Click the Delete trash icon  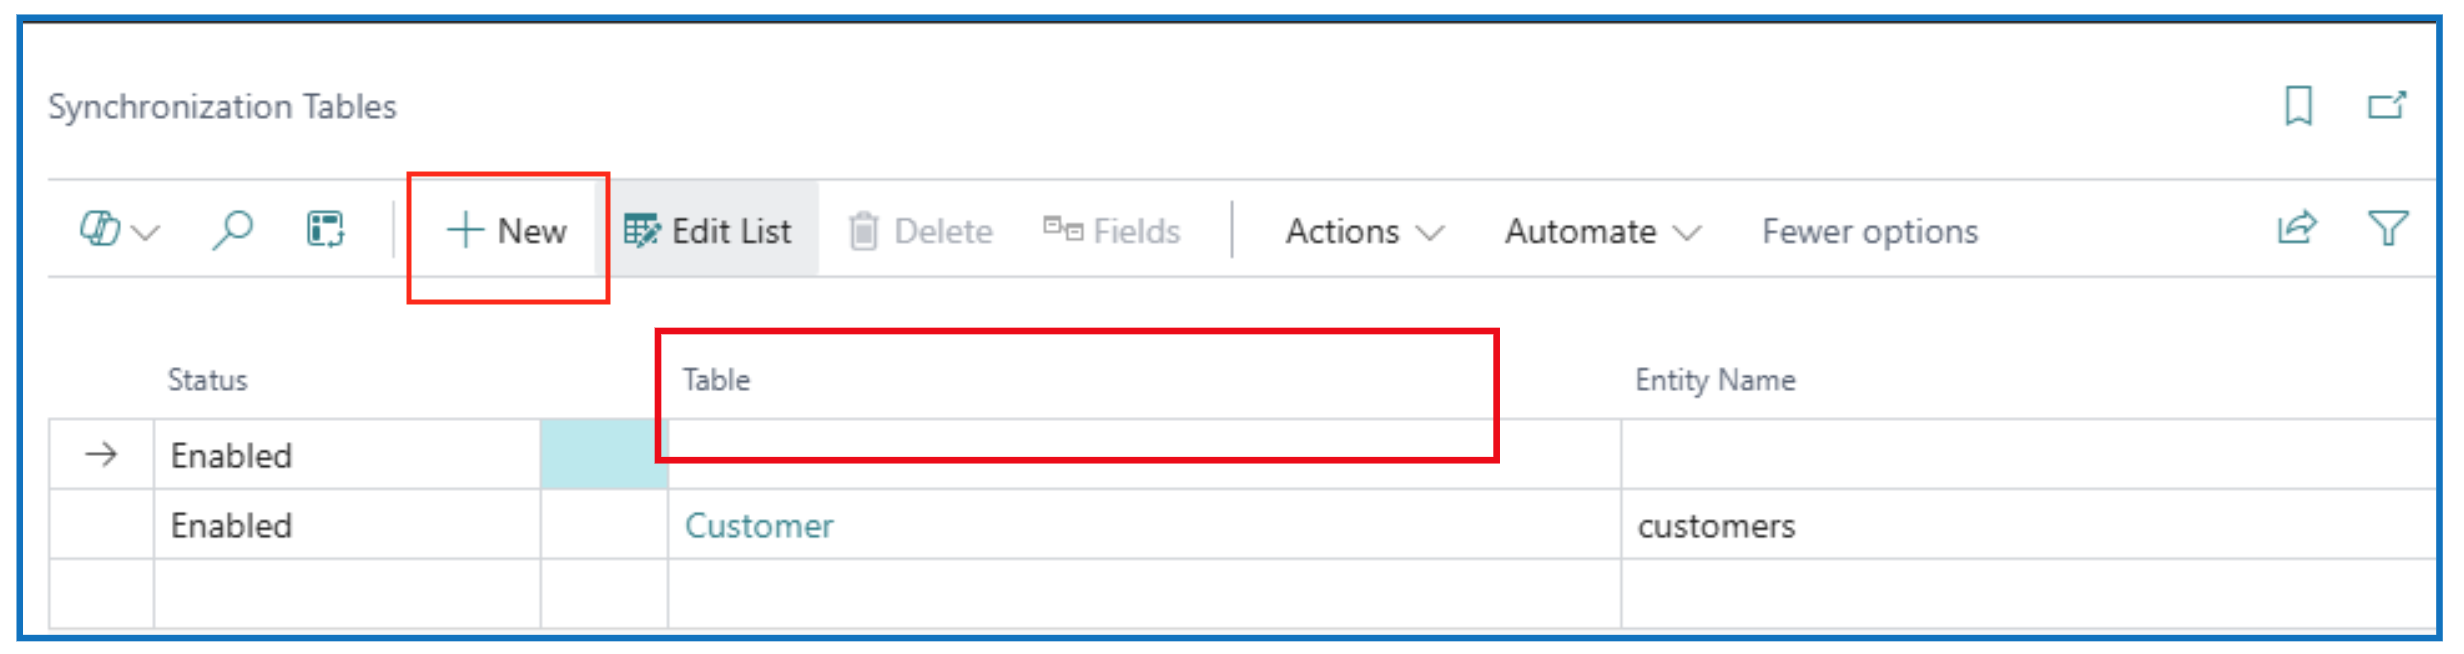tap(864, 231)
